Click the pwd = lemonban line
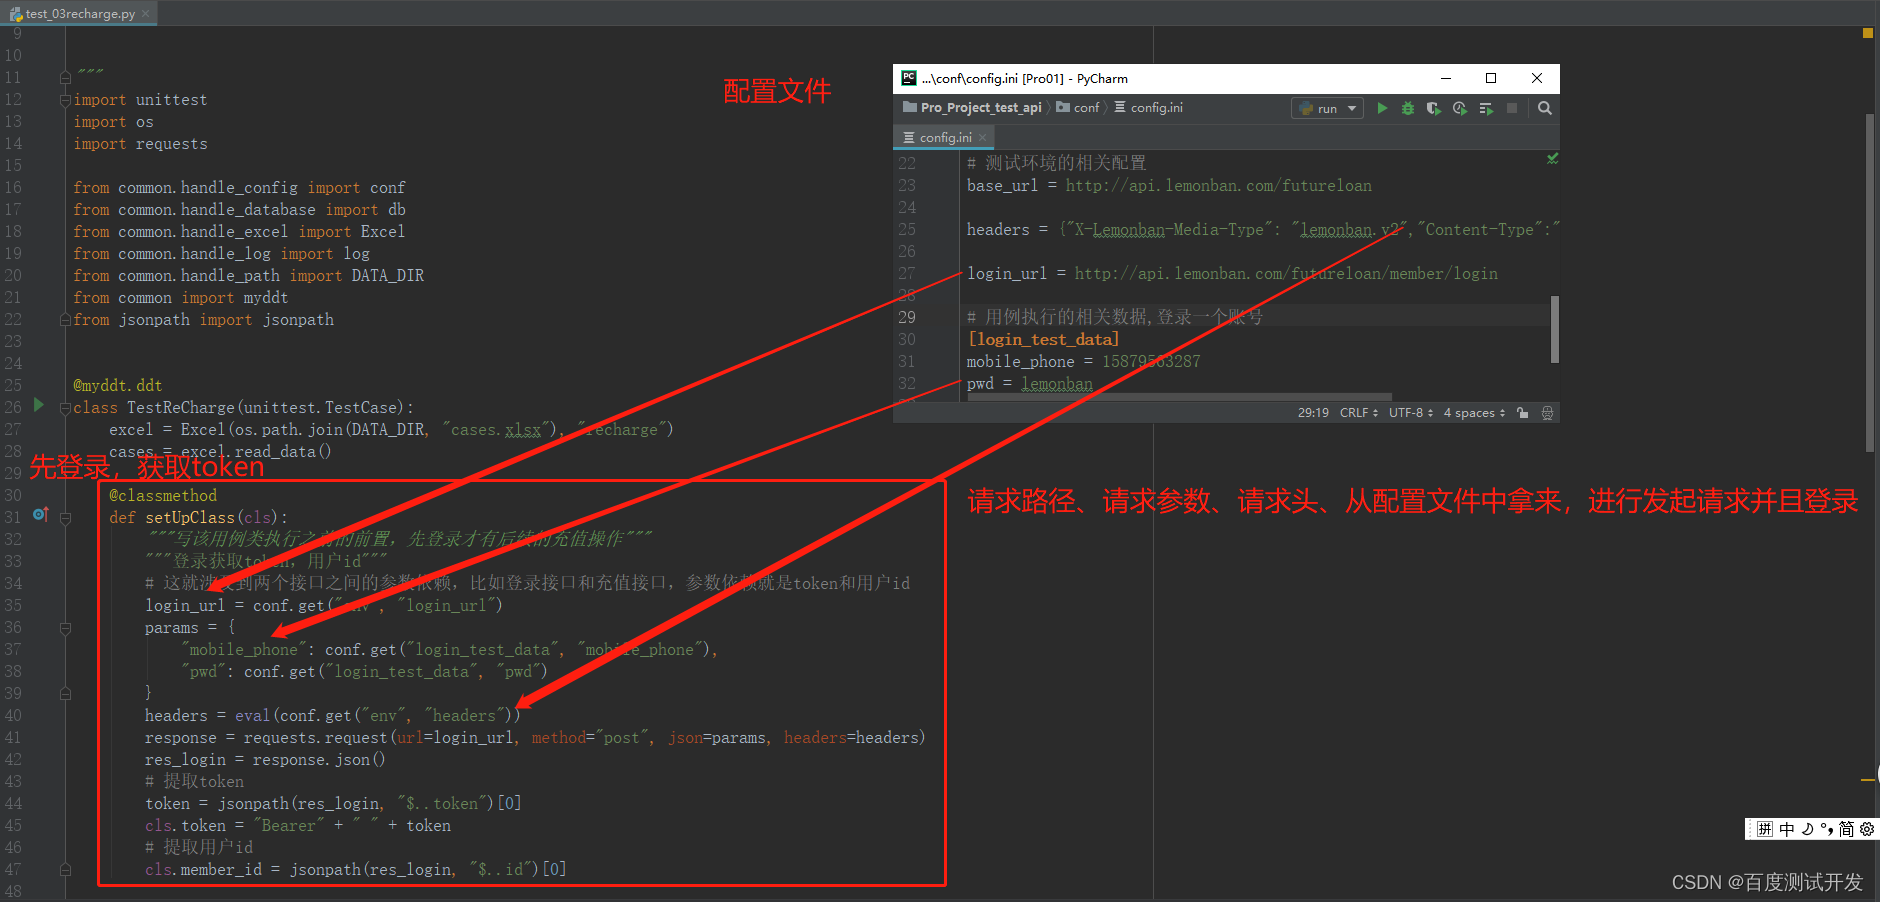 pyautogui.click(x=1029, y=384)
